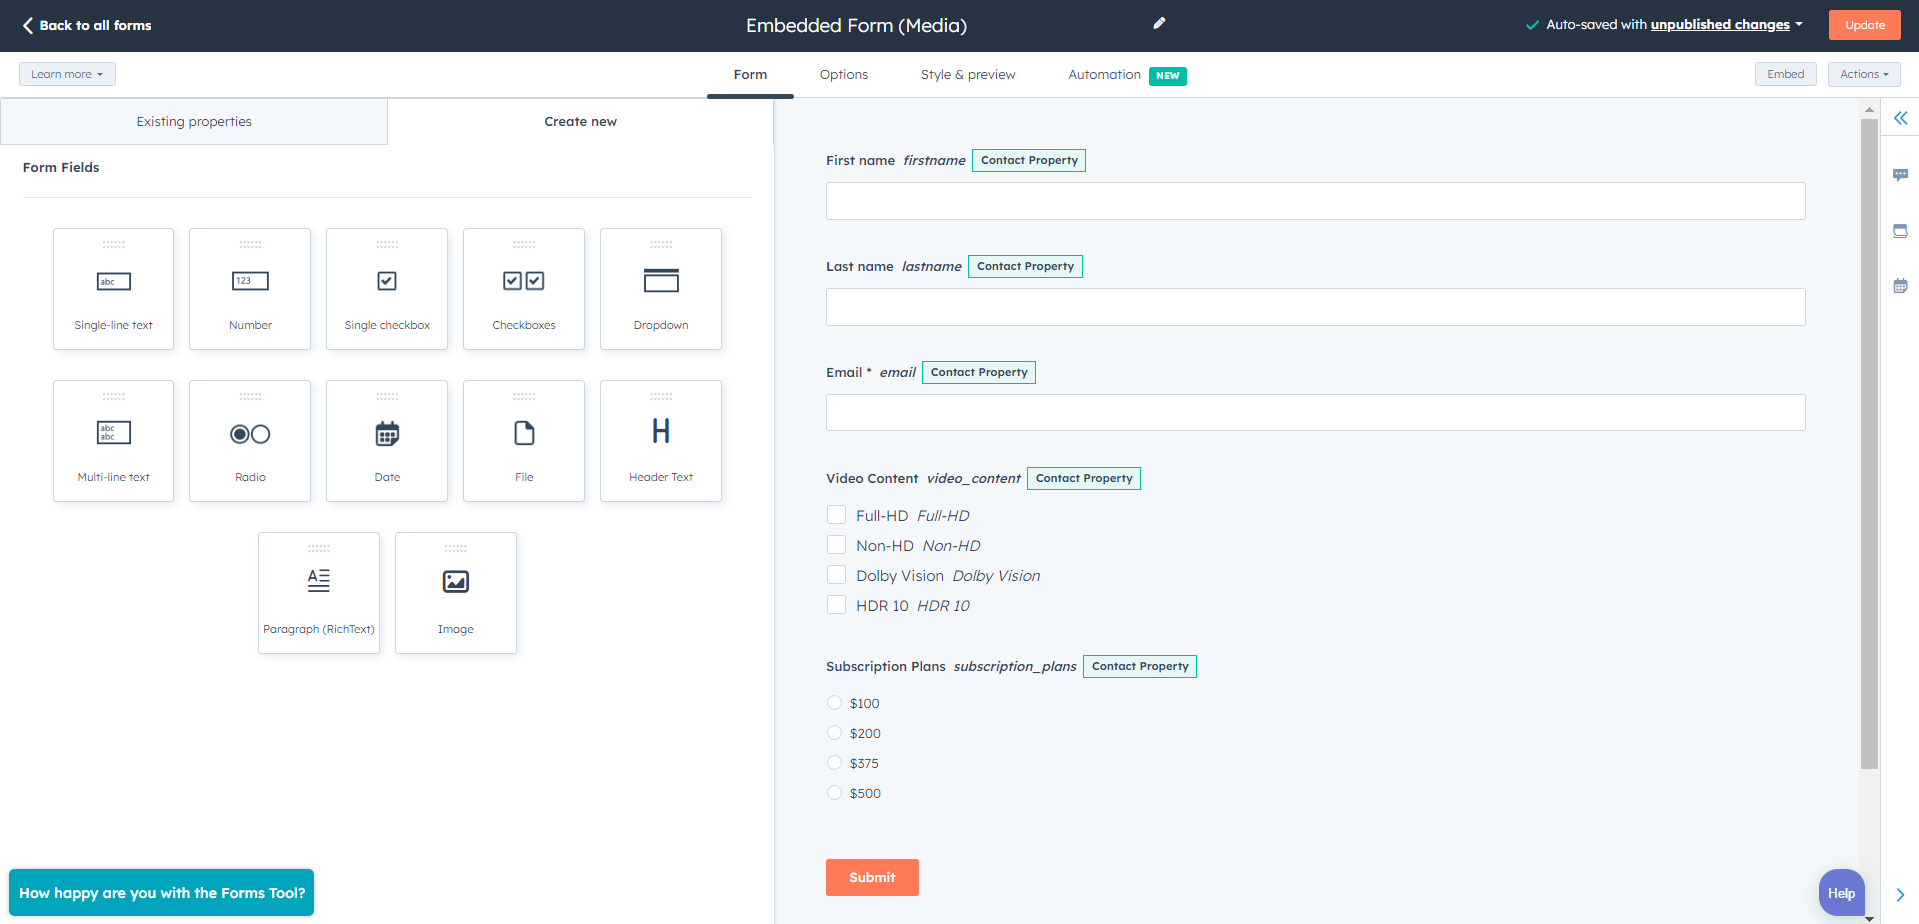Pick the Number field icon
The height and width of the screenshot is (924, 1919).
(250, 282)
